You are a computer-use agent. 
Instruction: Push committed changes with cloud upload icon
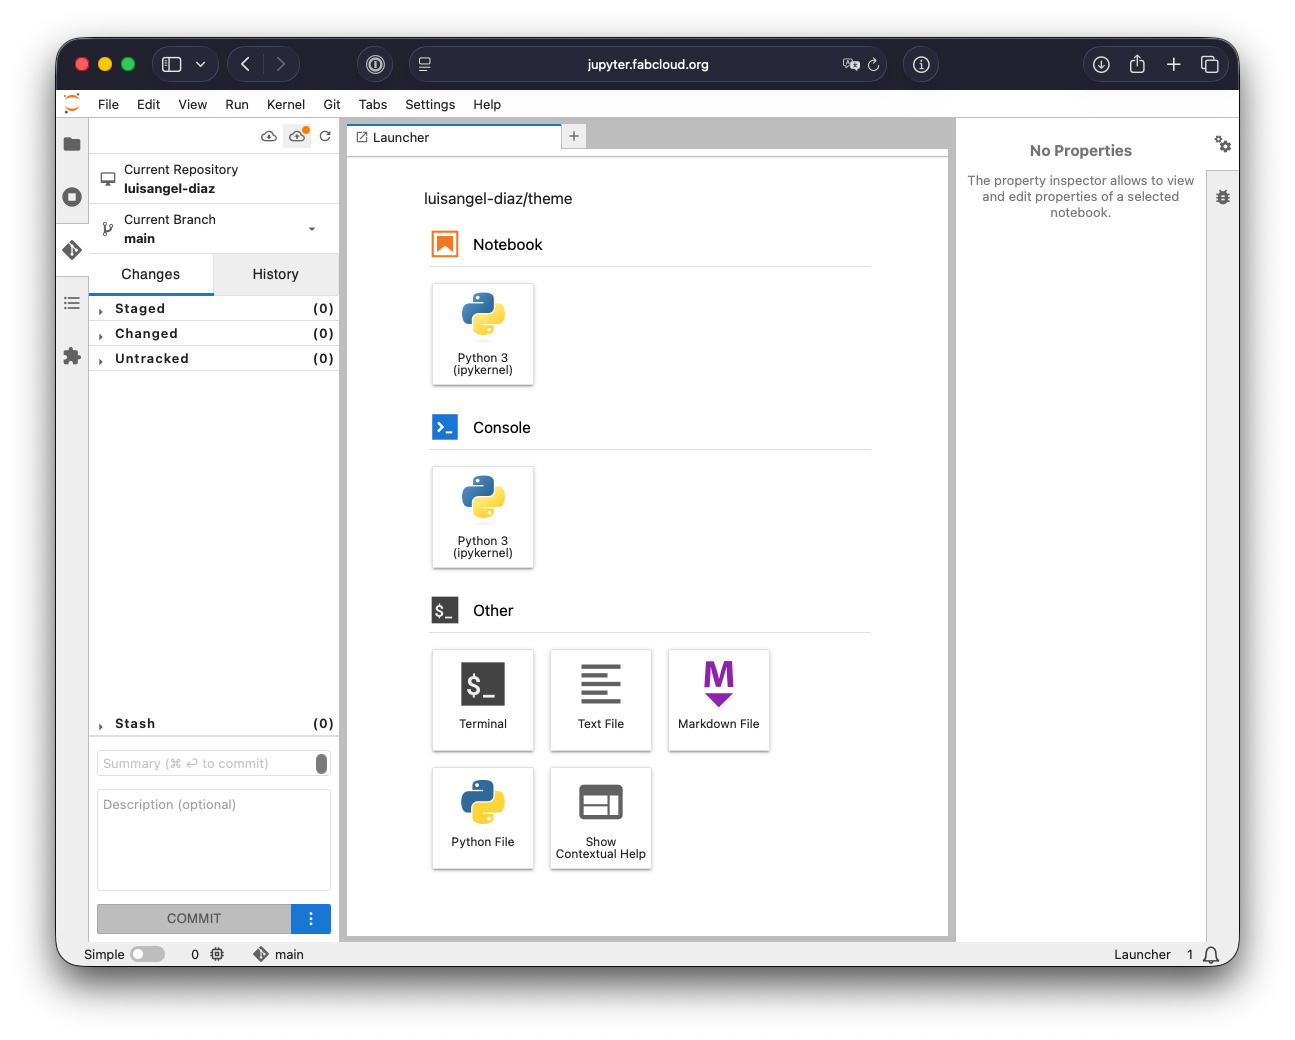pyautogui.click(x=297, y=136)
